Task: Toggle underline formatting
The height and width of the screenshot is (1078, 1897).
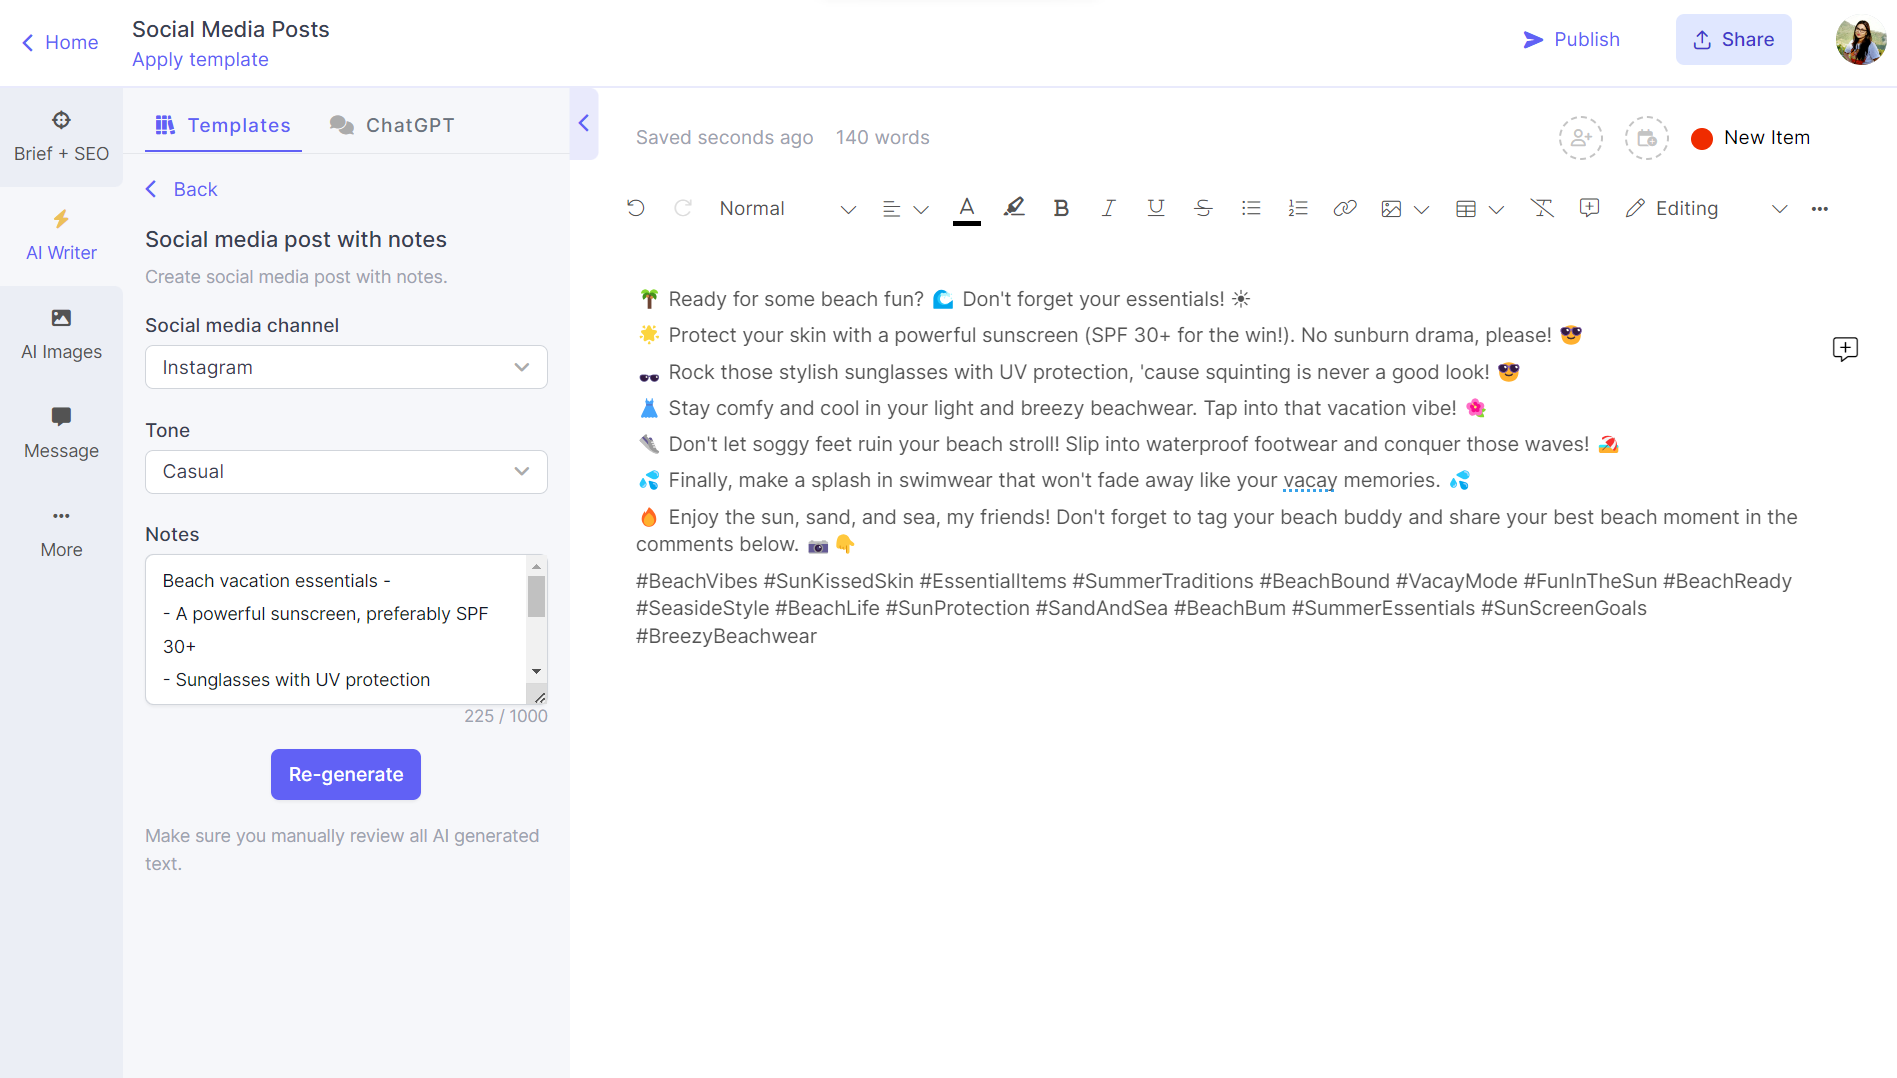Action: point(1156,208)
